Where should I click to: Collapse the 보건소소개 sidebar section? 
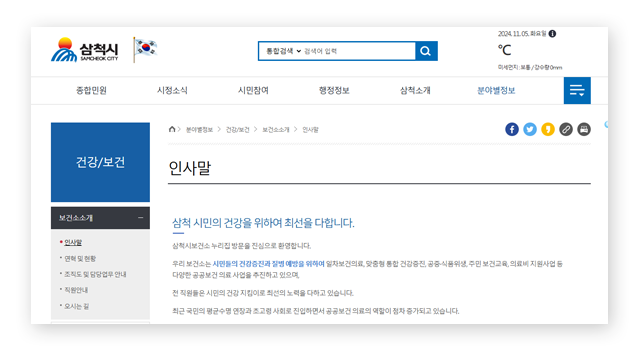(100, 218)
